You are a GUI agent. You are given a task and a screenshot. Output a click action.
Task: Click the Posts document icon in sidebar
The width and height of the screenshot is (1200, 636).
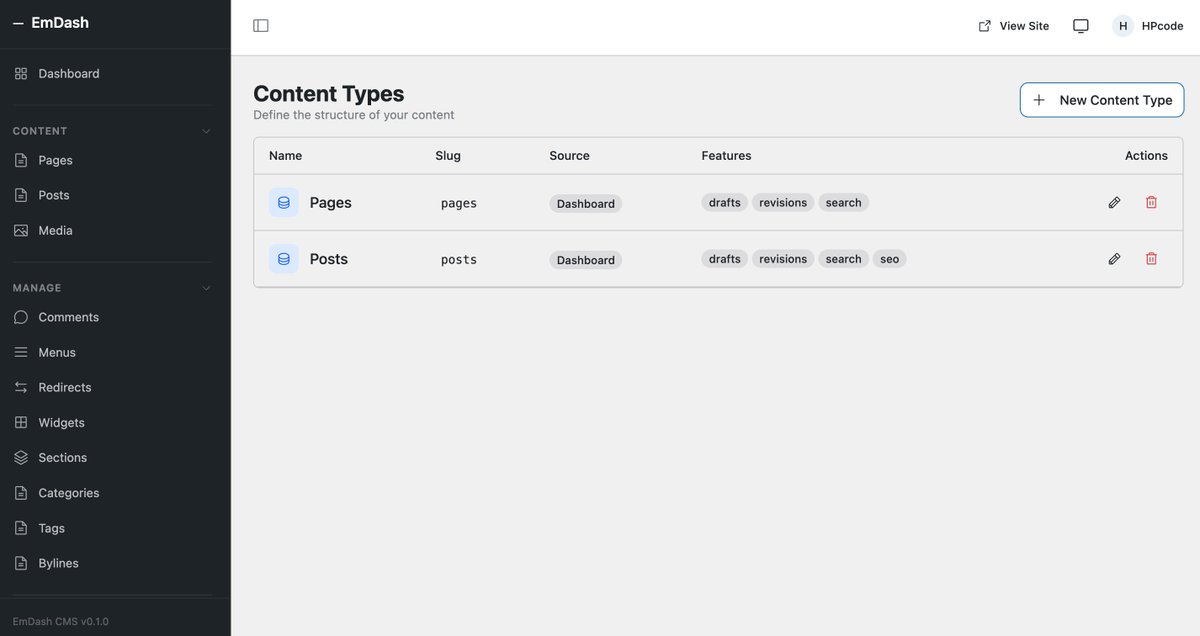pyautogui.click(x=21, y=195)
